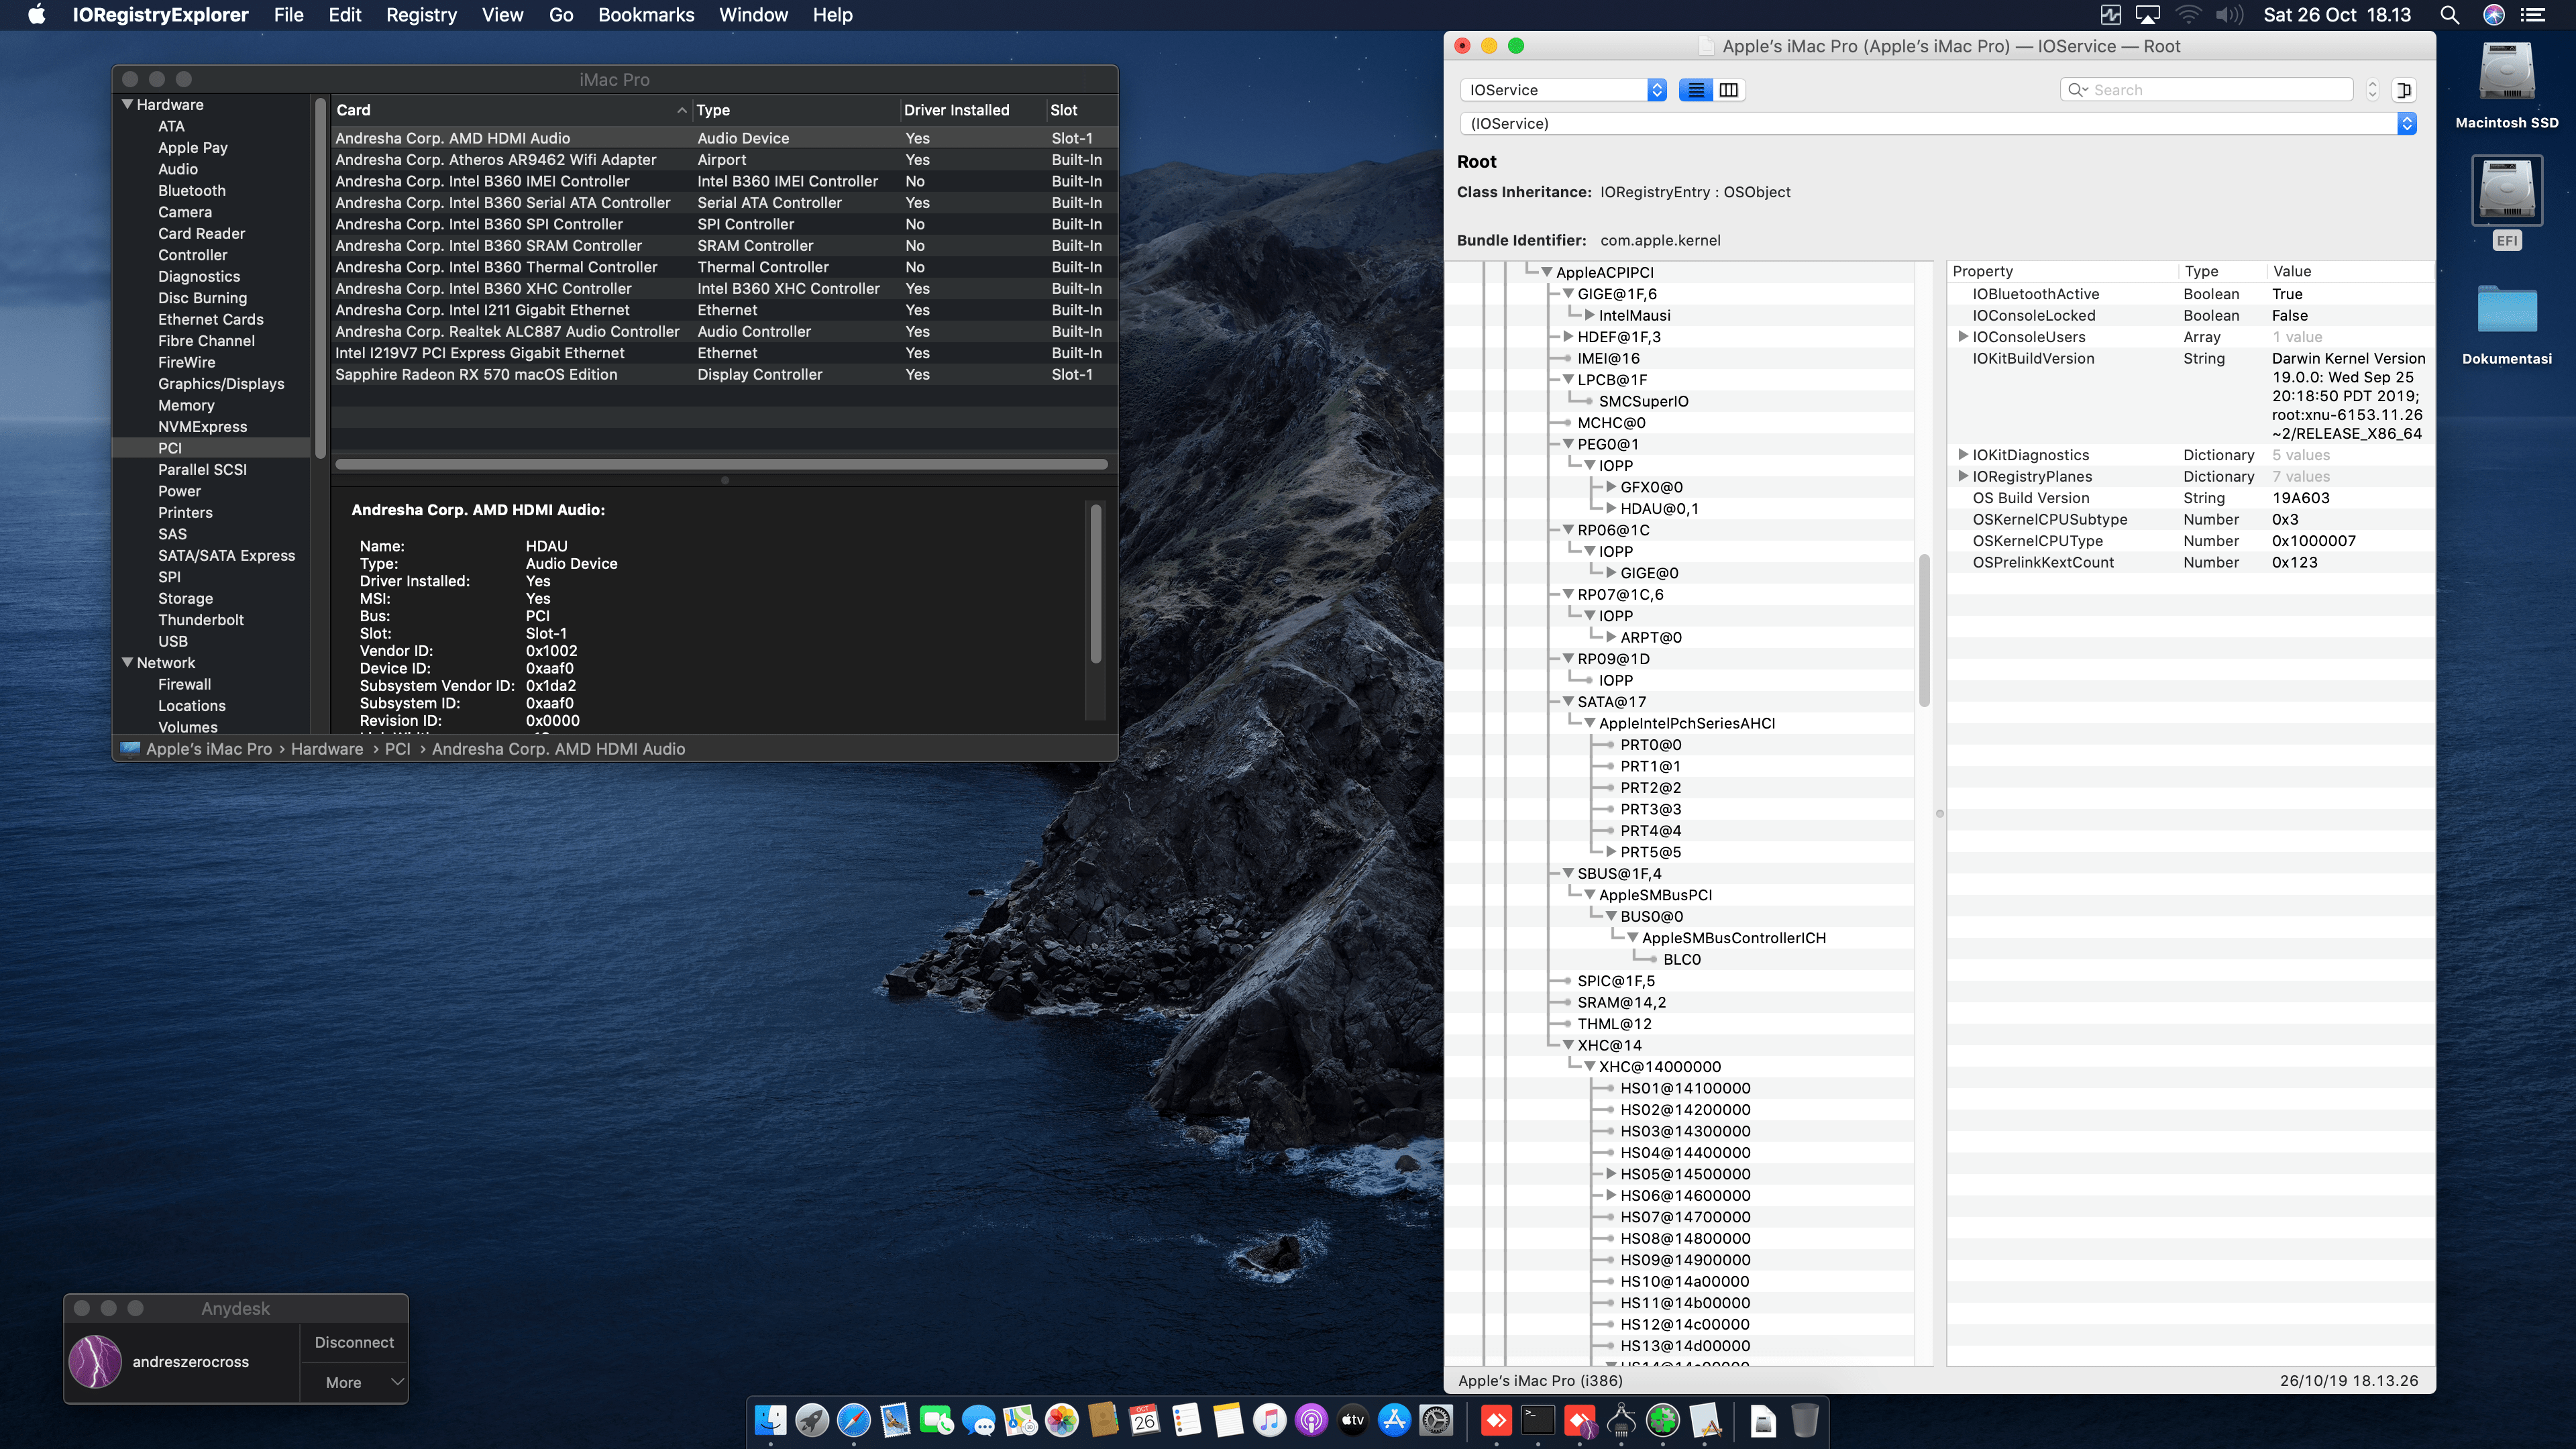Click the inspector sidebar toggle icon
2576x1449 pixels.
2404,90
